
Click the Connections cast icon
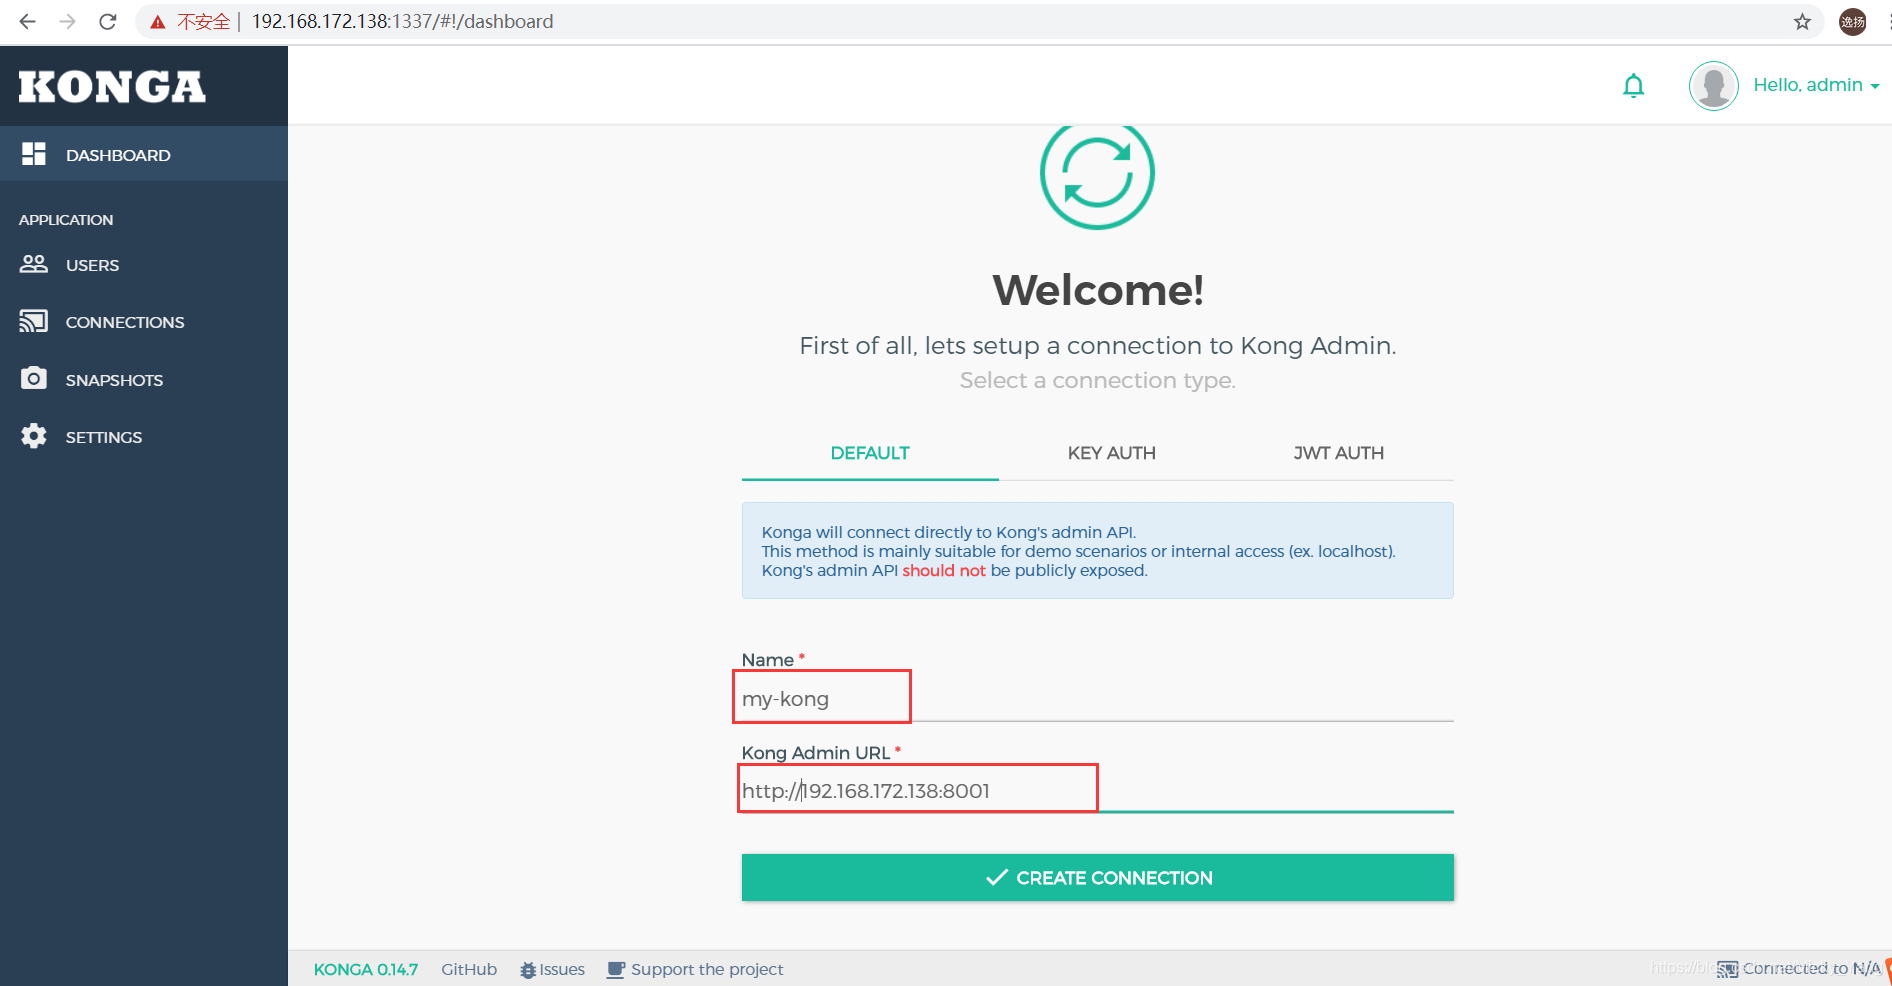(34, 321)
